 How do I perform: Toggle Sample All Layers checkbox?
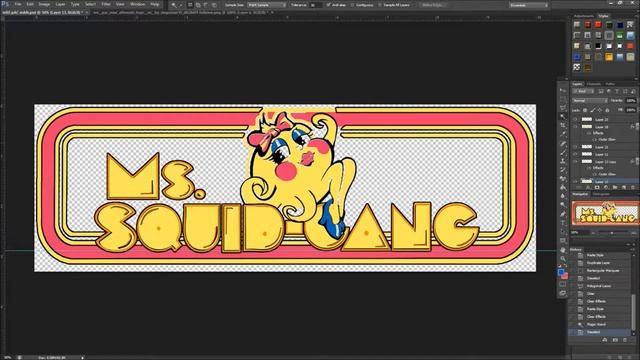tap(380, 5)
